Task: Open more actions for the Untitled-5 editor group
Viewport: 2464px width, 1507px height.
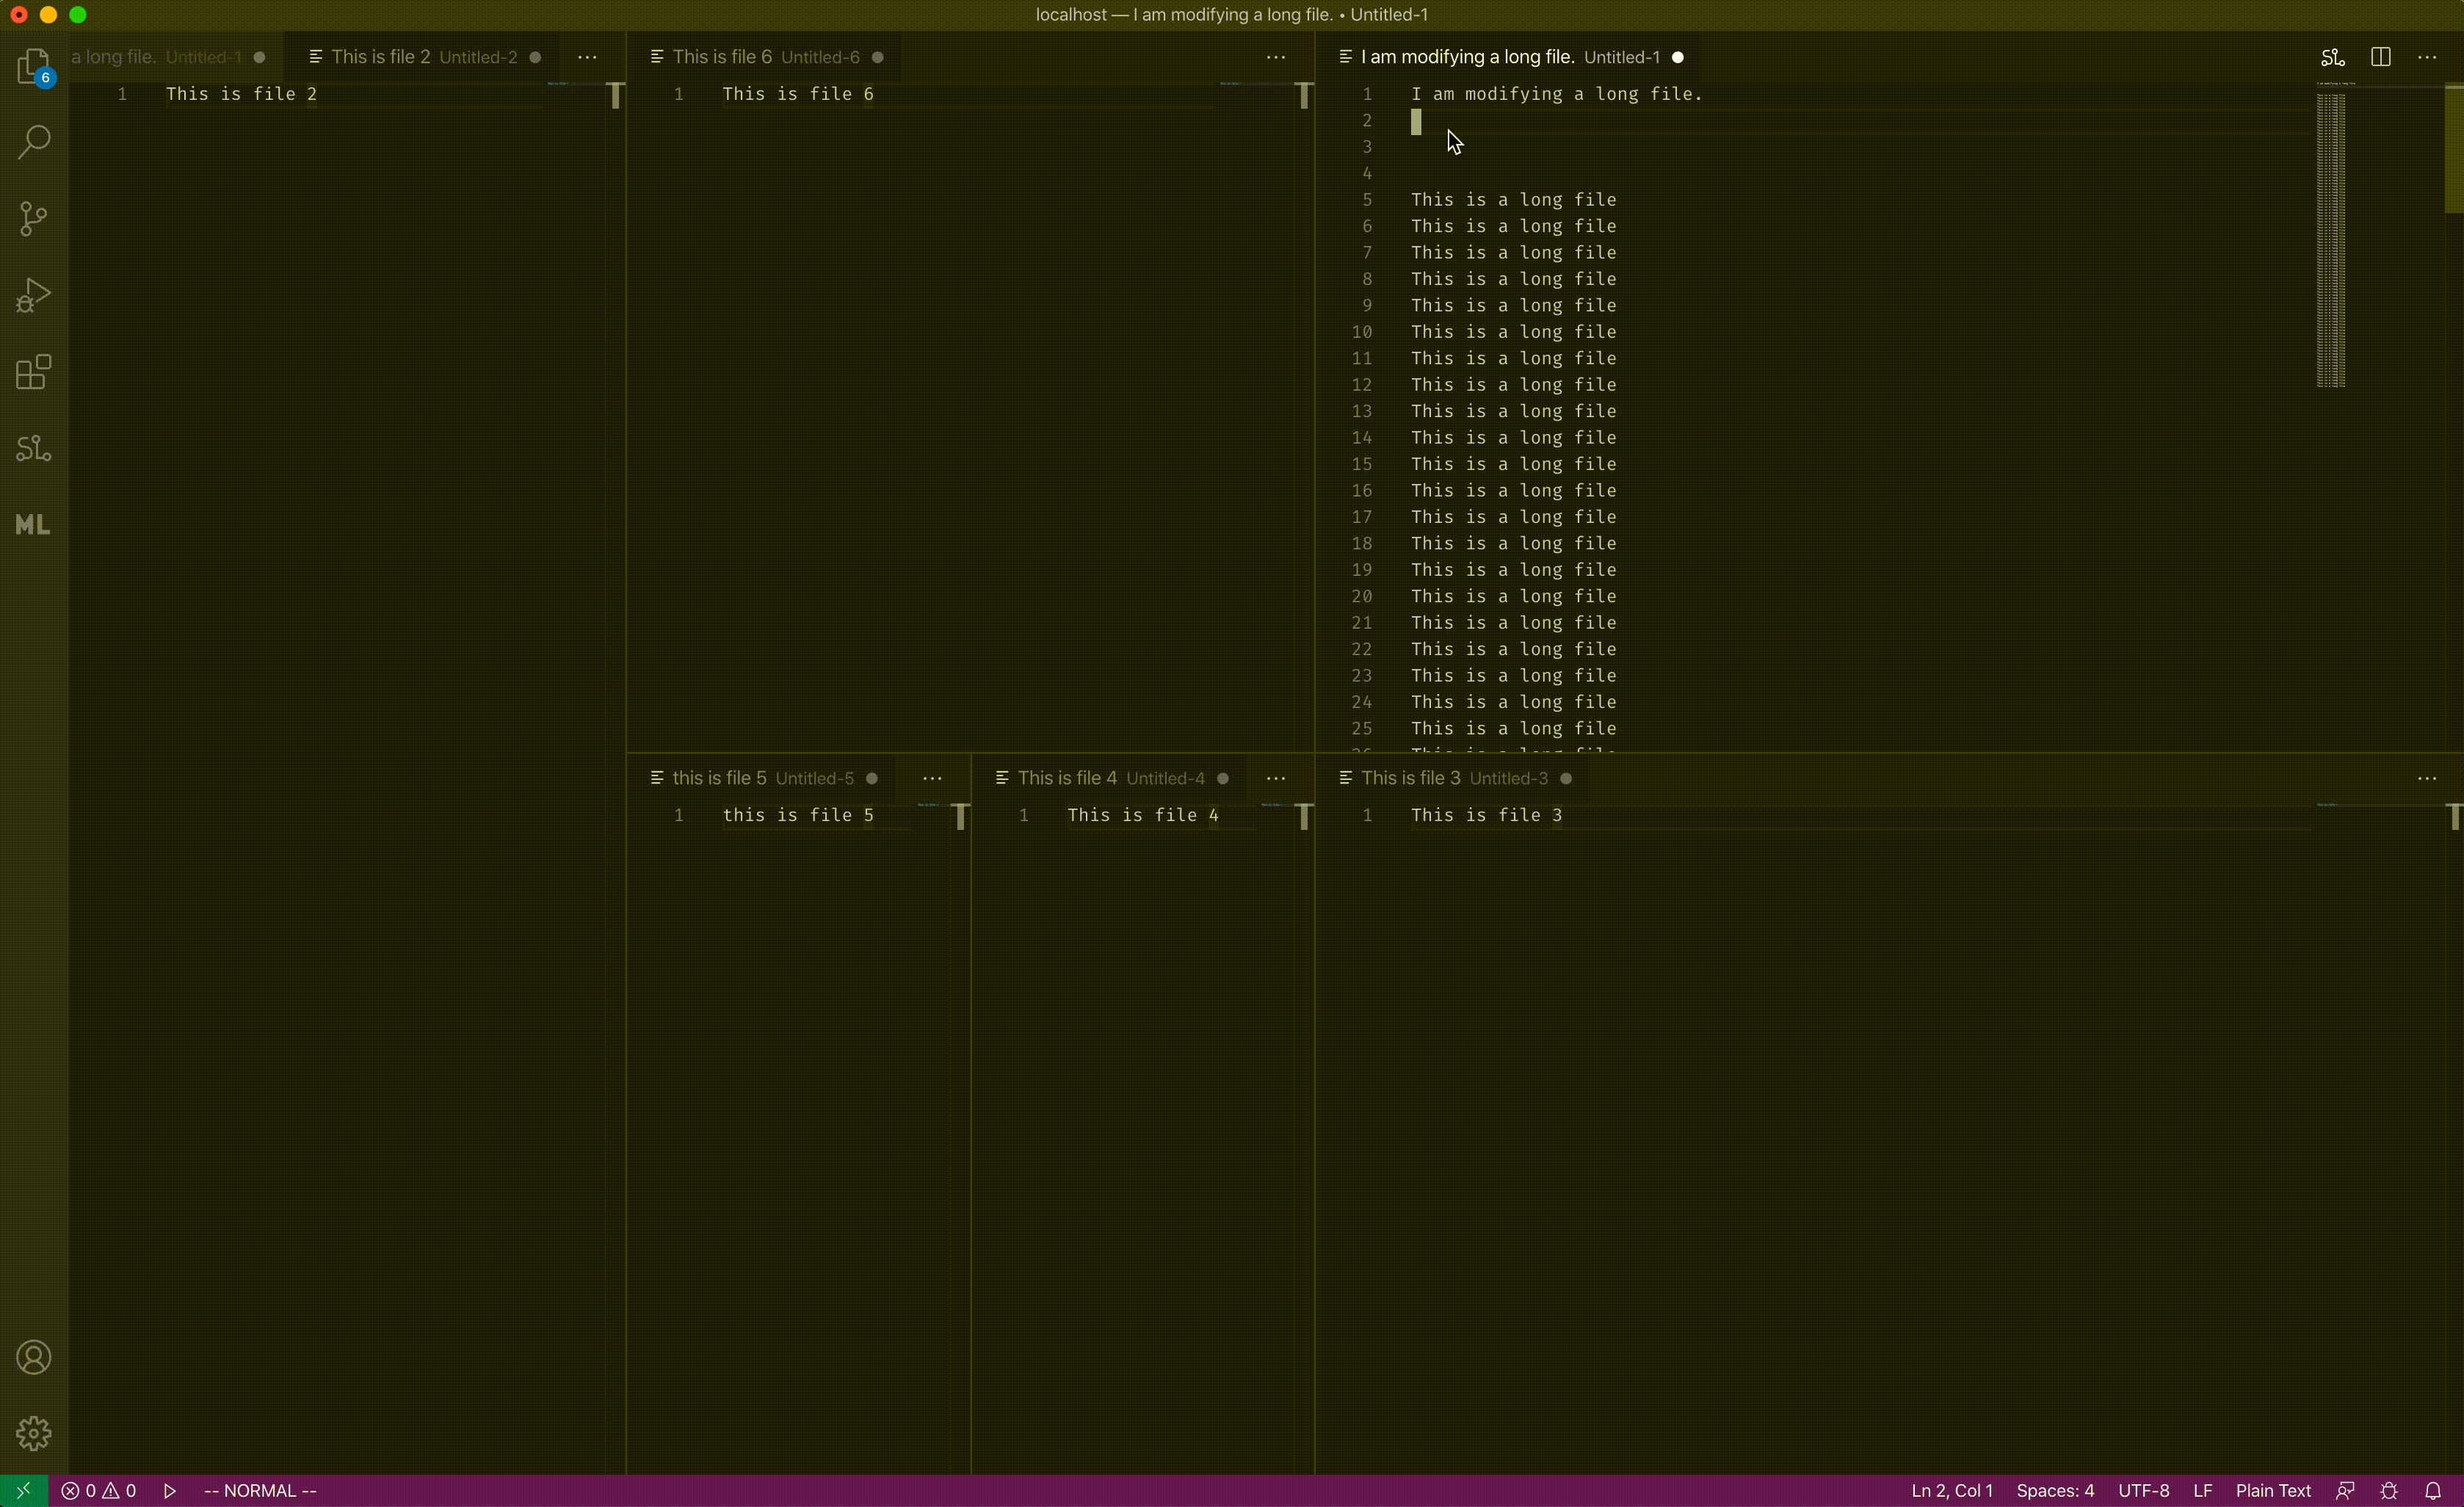Action: click(931, 778)
